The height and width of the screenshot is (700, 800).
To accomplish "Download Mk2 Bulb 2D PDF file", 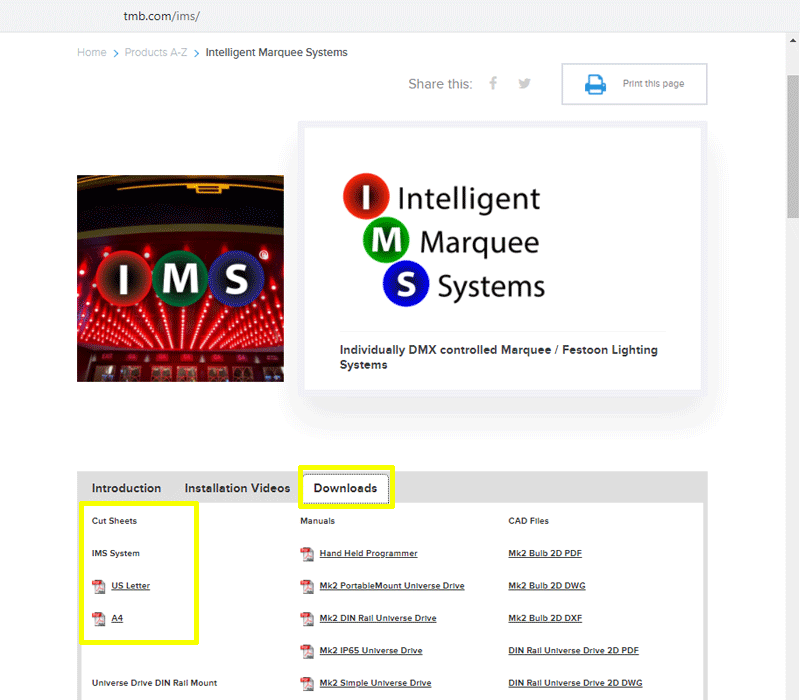I will click(x=545, y=553).
